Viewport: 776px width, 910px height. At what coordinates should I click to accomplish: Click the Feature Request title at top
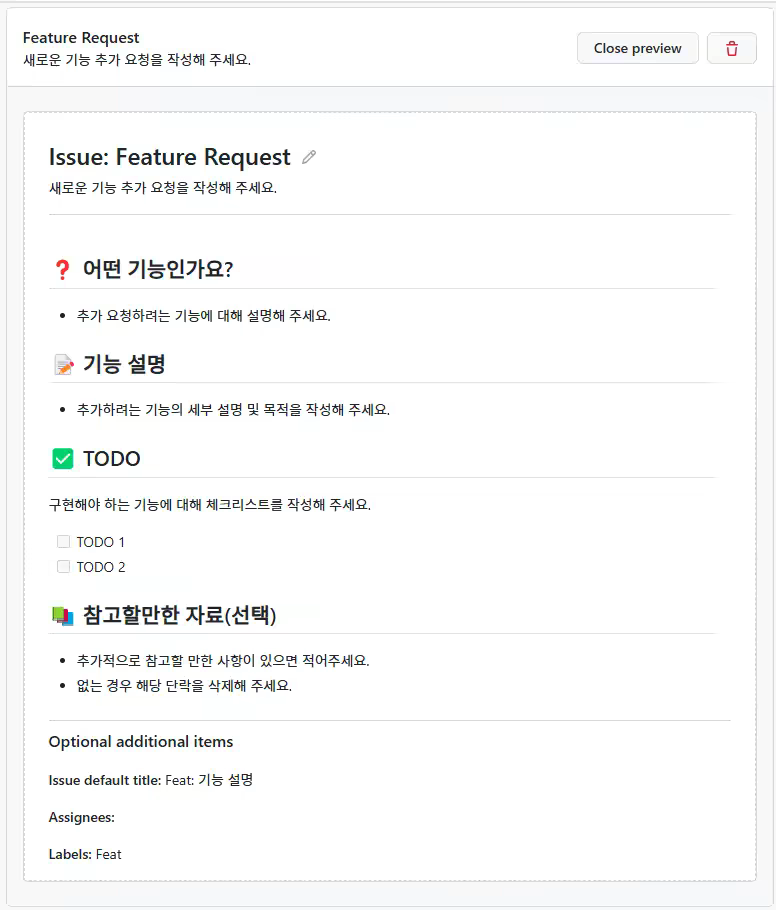click(81, 37)
